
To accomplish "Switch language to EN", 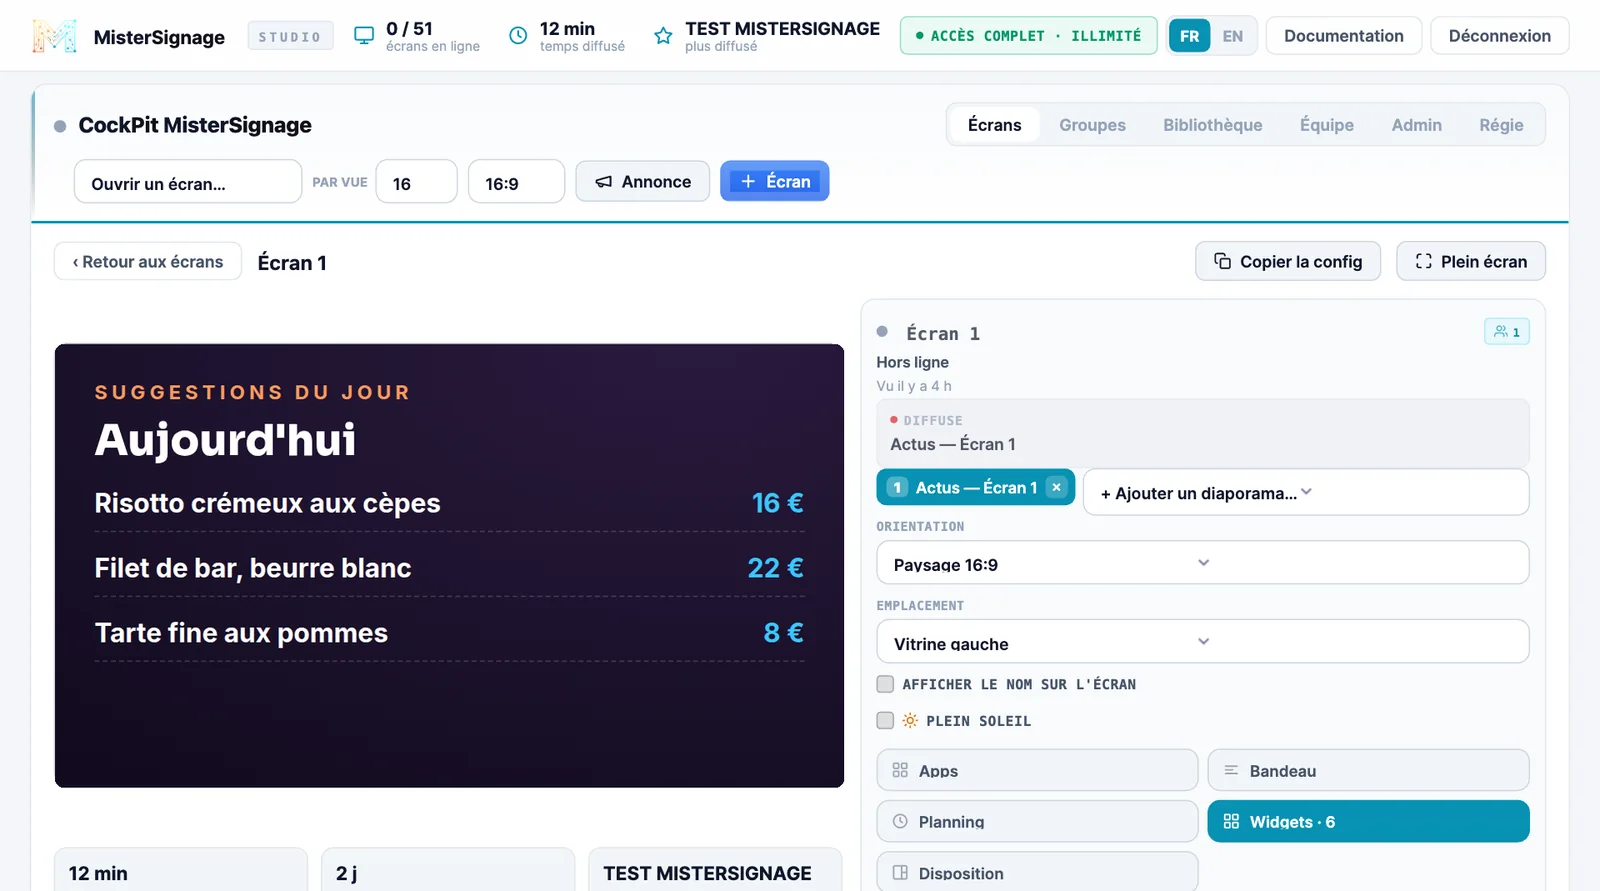I will coord(1233,36).
